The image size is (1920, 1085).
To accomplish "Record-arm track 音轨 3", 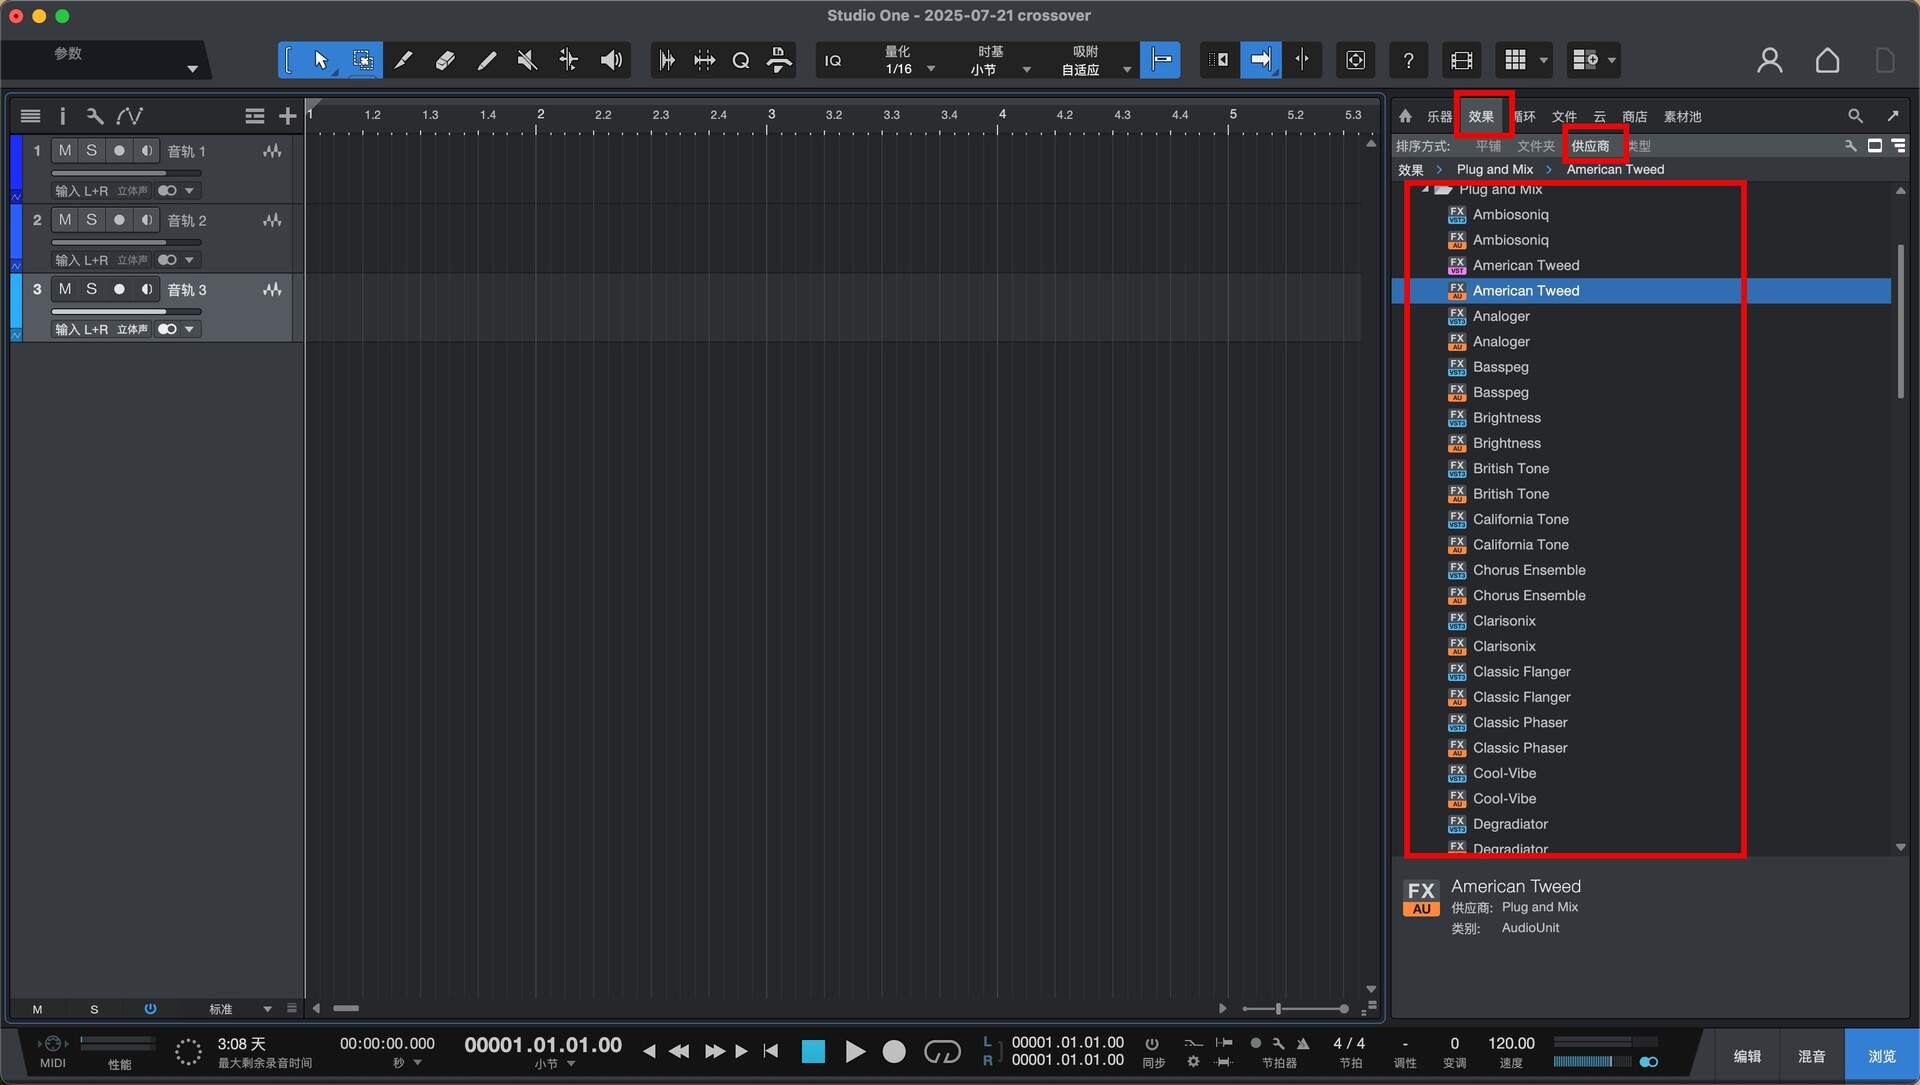I will [119, 289].
